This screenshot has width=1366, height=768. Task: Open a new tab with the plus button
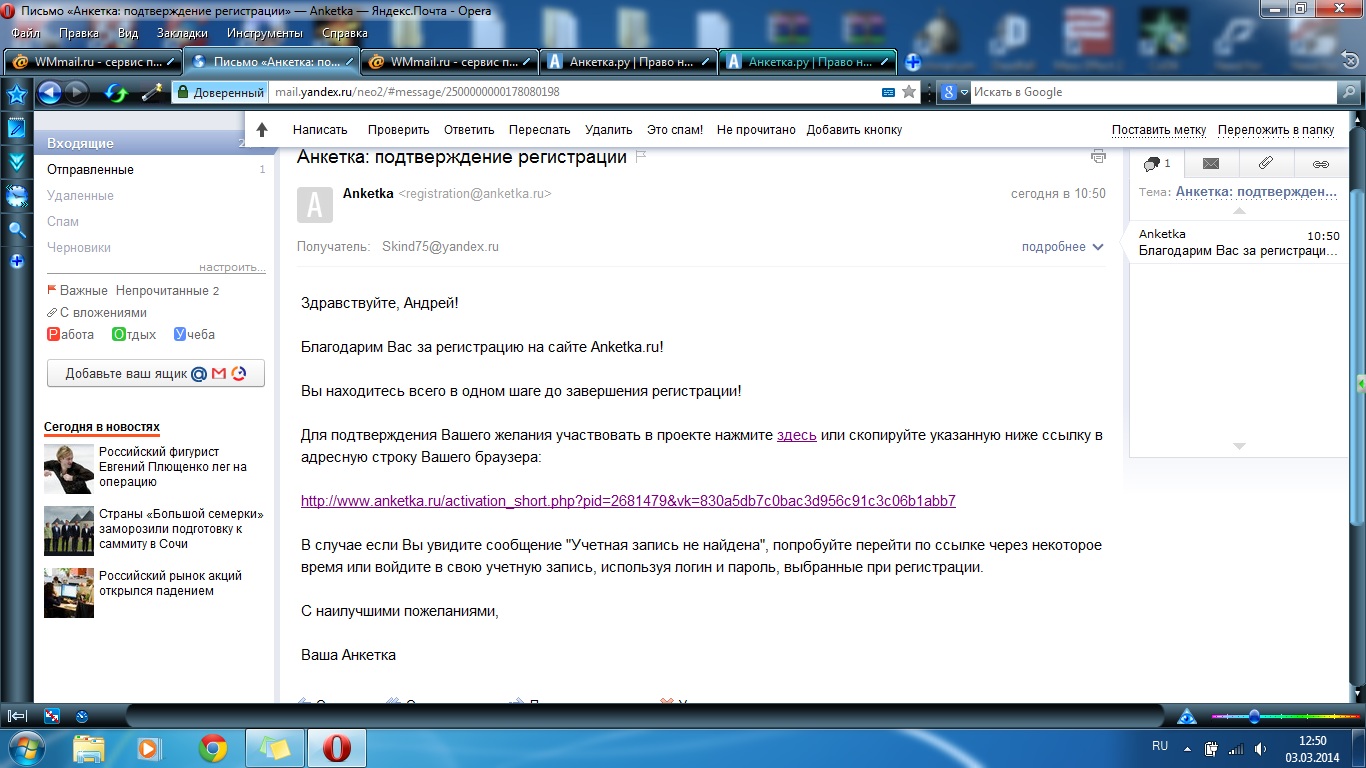(913, 62)
